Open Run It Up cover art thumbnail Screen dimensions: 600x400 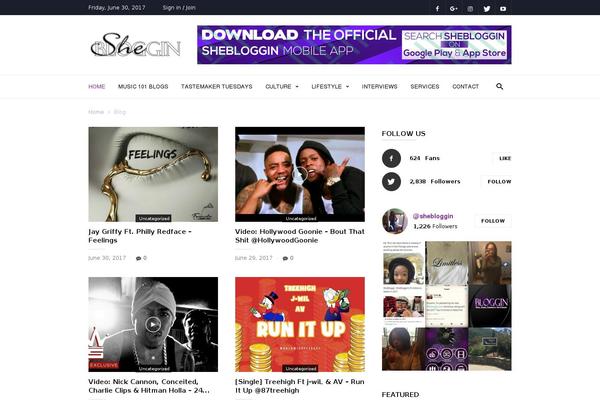pos(300,324)
